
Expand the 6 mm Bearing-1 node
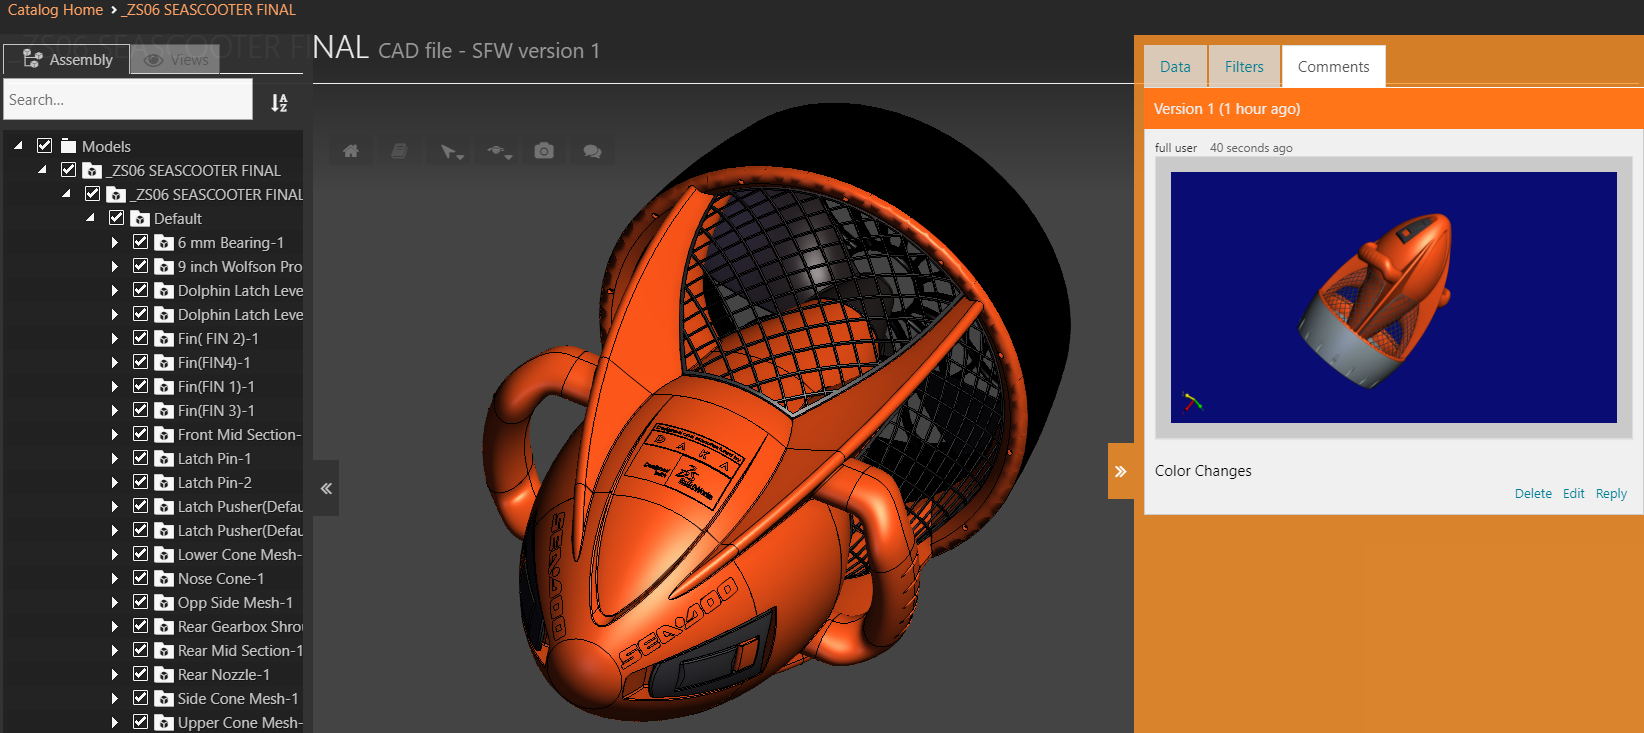115,243
